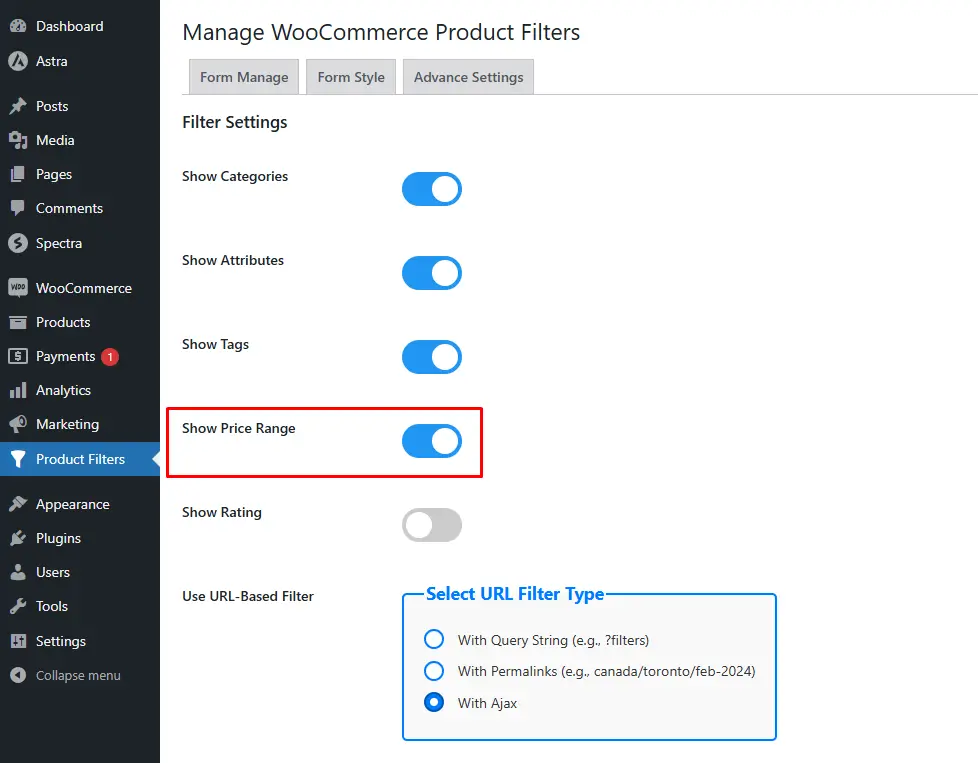Select the With Query String radio option
The height and width of the screenshot is (763, 978).
click(x=434, y=639)
